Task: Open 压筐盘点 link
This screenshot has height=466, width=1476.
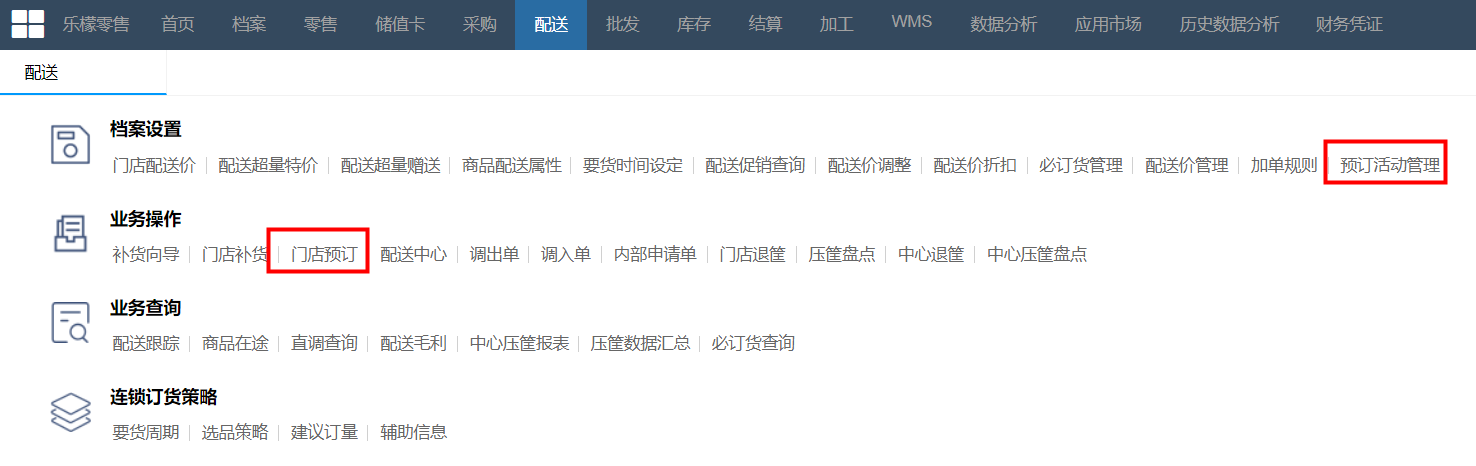Action: coord(841,254)
